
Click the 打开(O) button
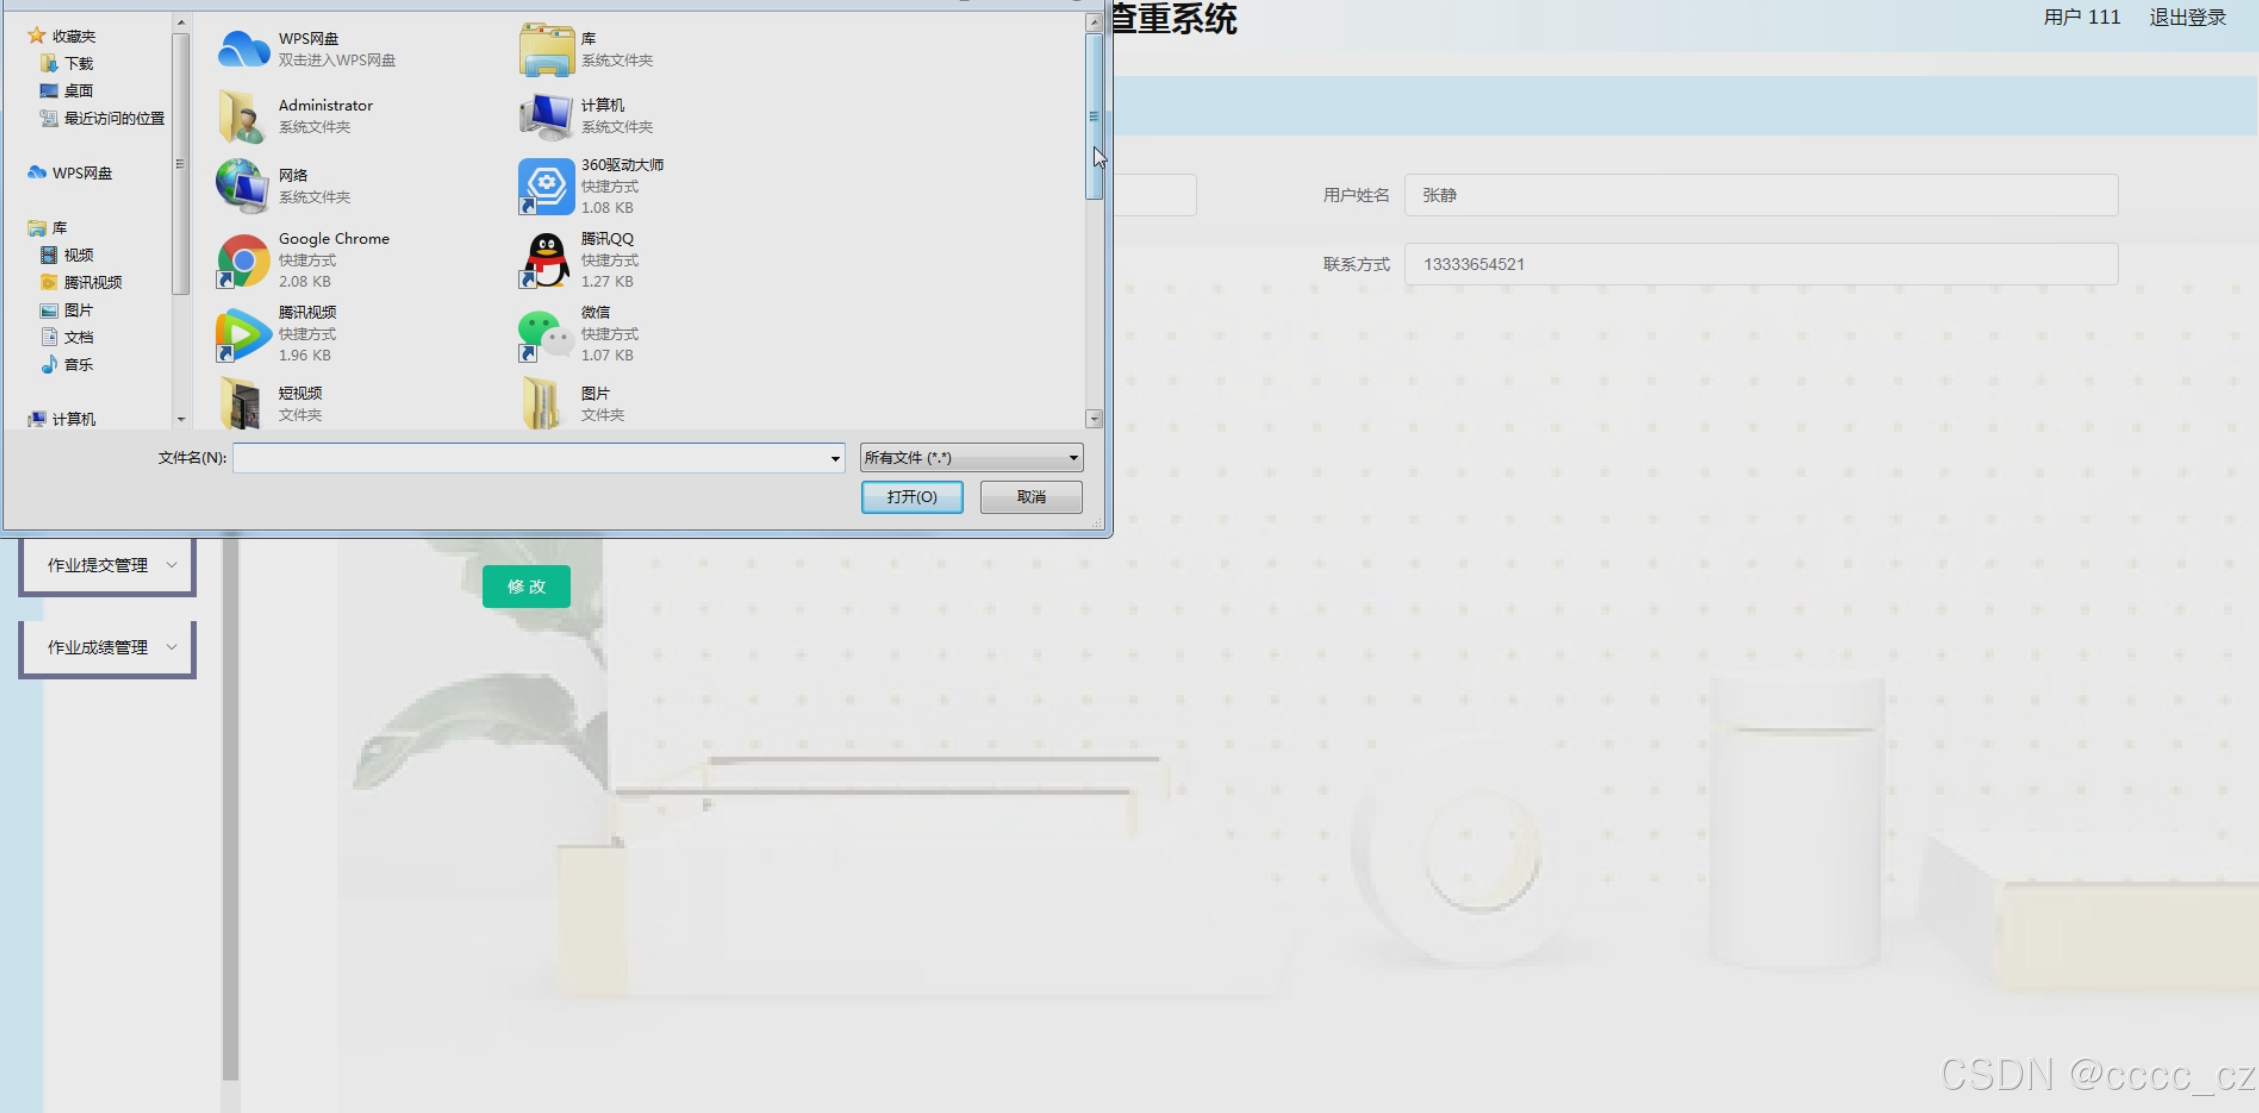point(911,497)
